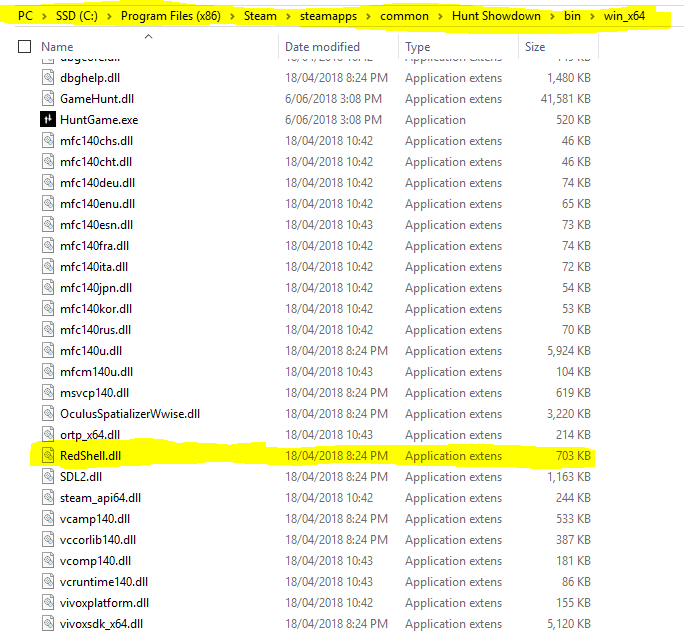
Task: Expand the chevron after Steam
Action: pos(288,17)
